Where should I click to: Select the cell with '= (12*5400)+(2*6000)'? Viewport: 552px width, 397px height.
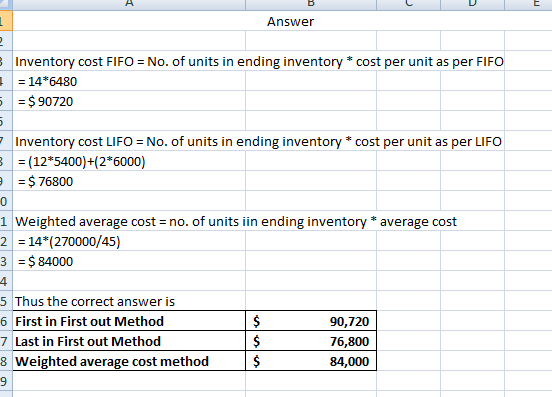click(x=129, y=161)
